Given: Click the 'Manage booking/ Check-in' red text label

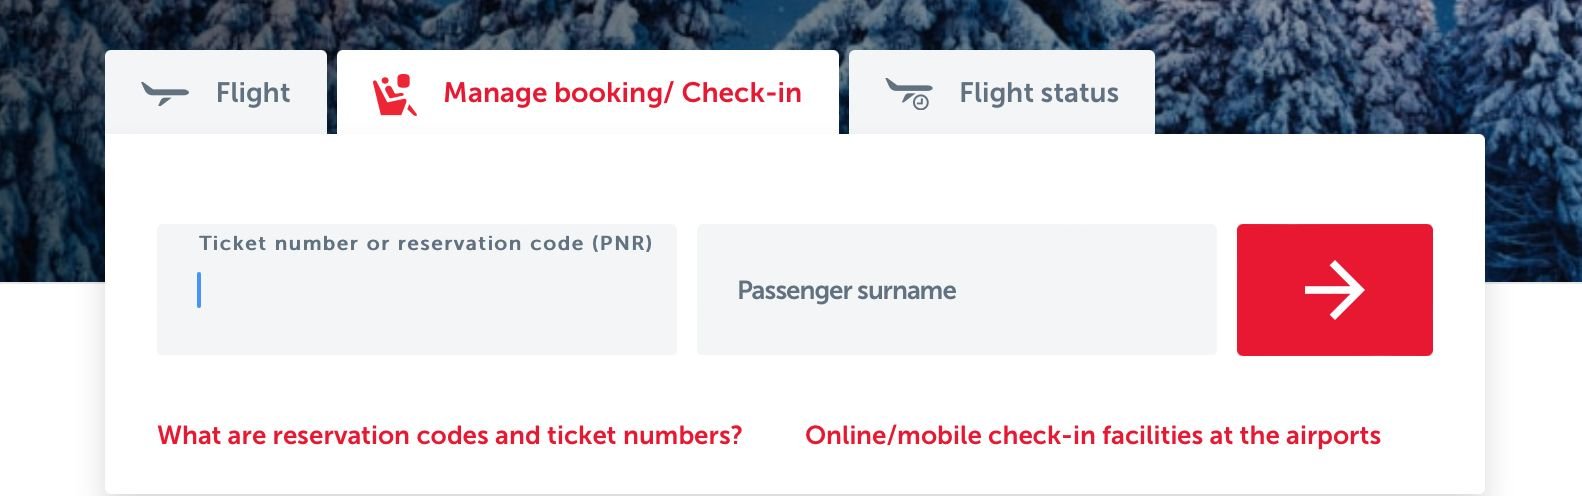Looking at the screenshot, I should (622, 93).
